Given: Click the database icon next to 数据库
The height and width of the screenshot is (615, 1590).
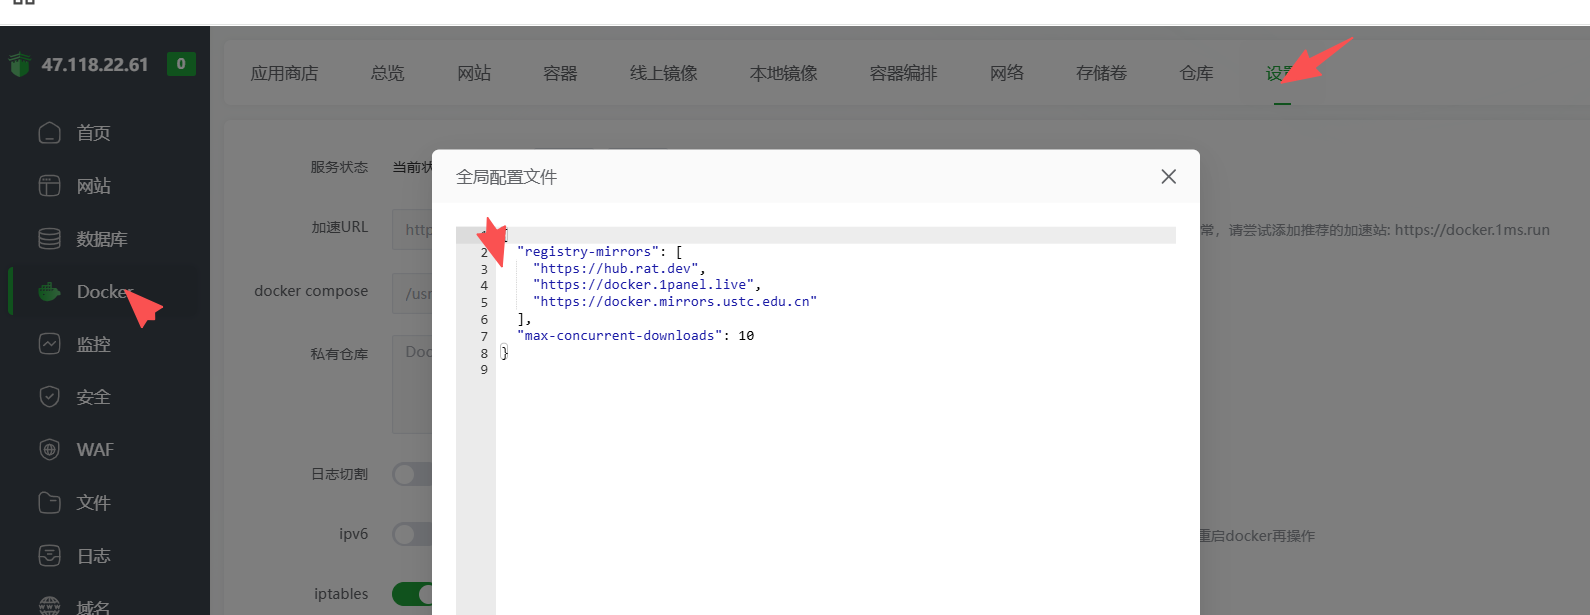Looking at the screenshot, I should coord(49,239).
